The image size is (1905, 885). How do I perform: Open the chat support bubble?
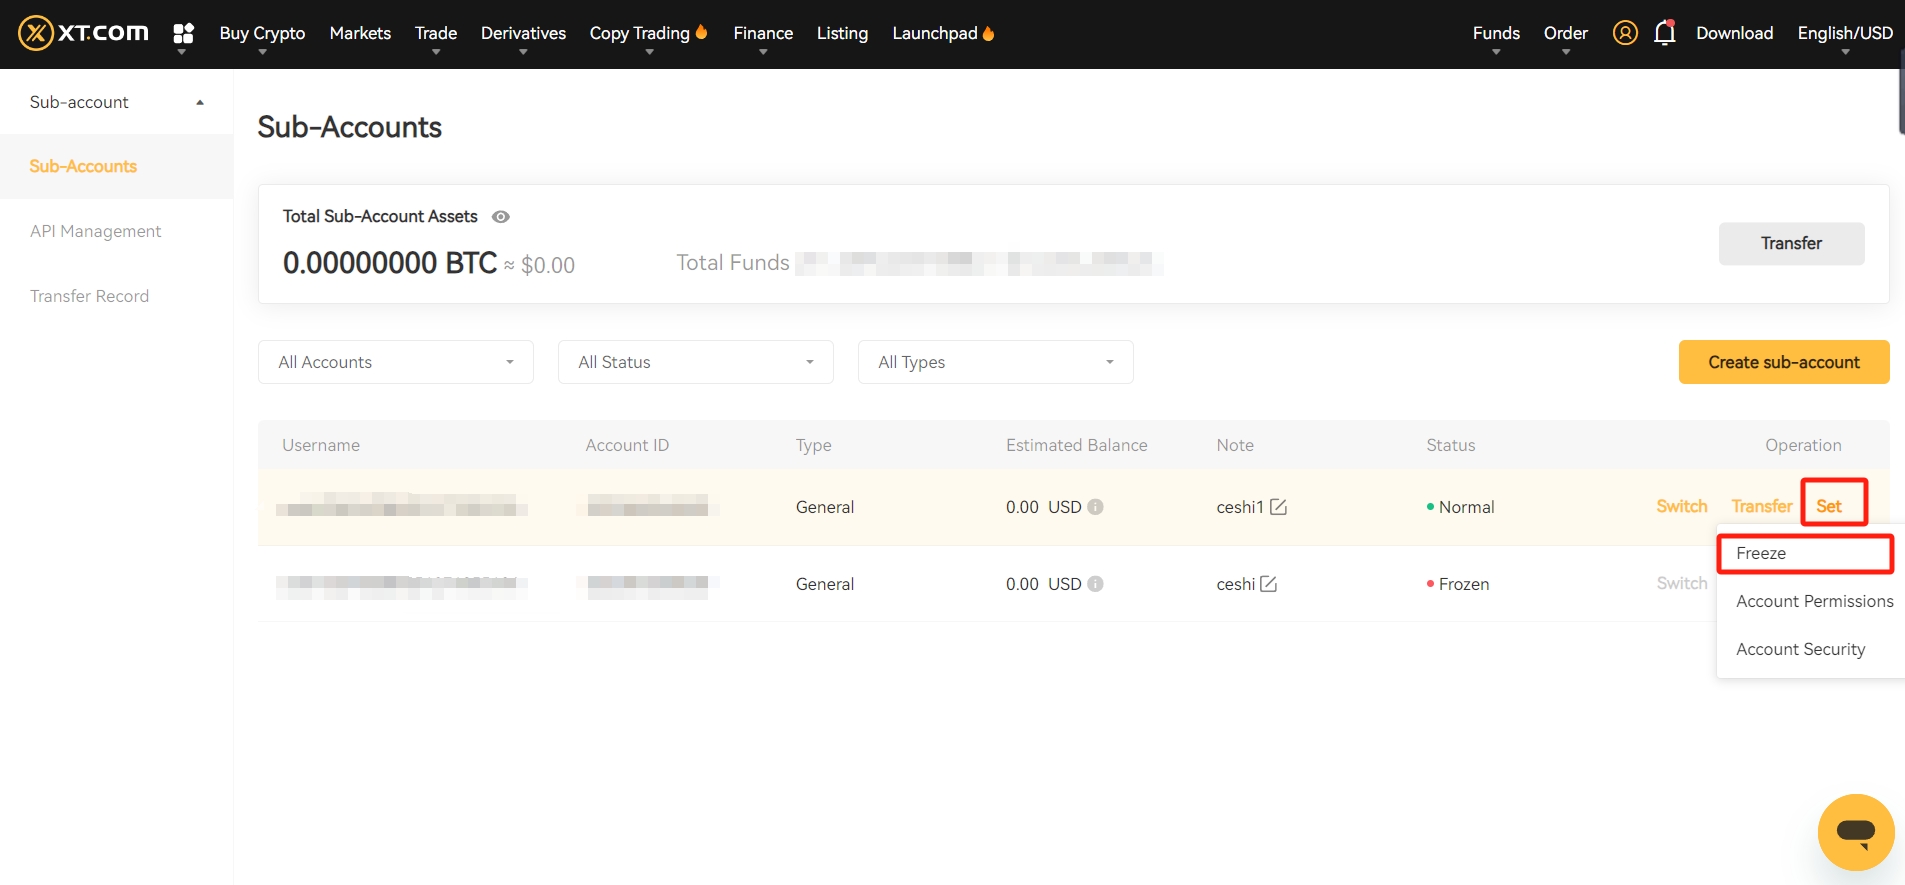pos(1855,831)
